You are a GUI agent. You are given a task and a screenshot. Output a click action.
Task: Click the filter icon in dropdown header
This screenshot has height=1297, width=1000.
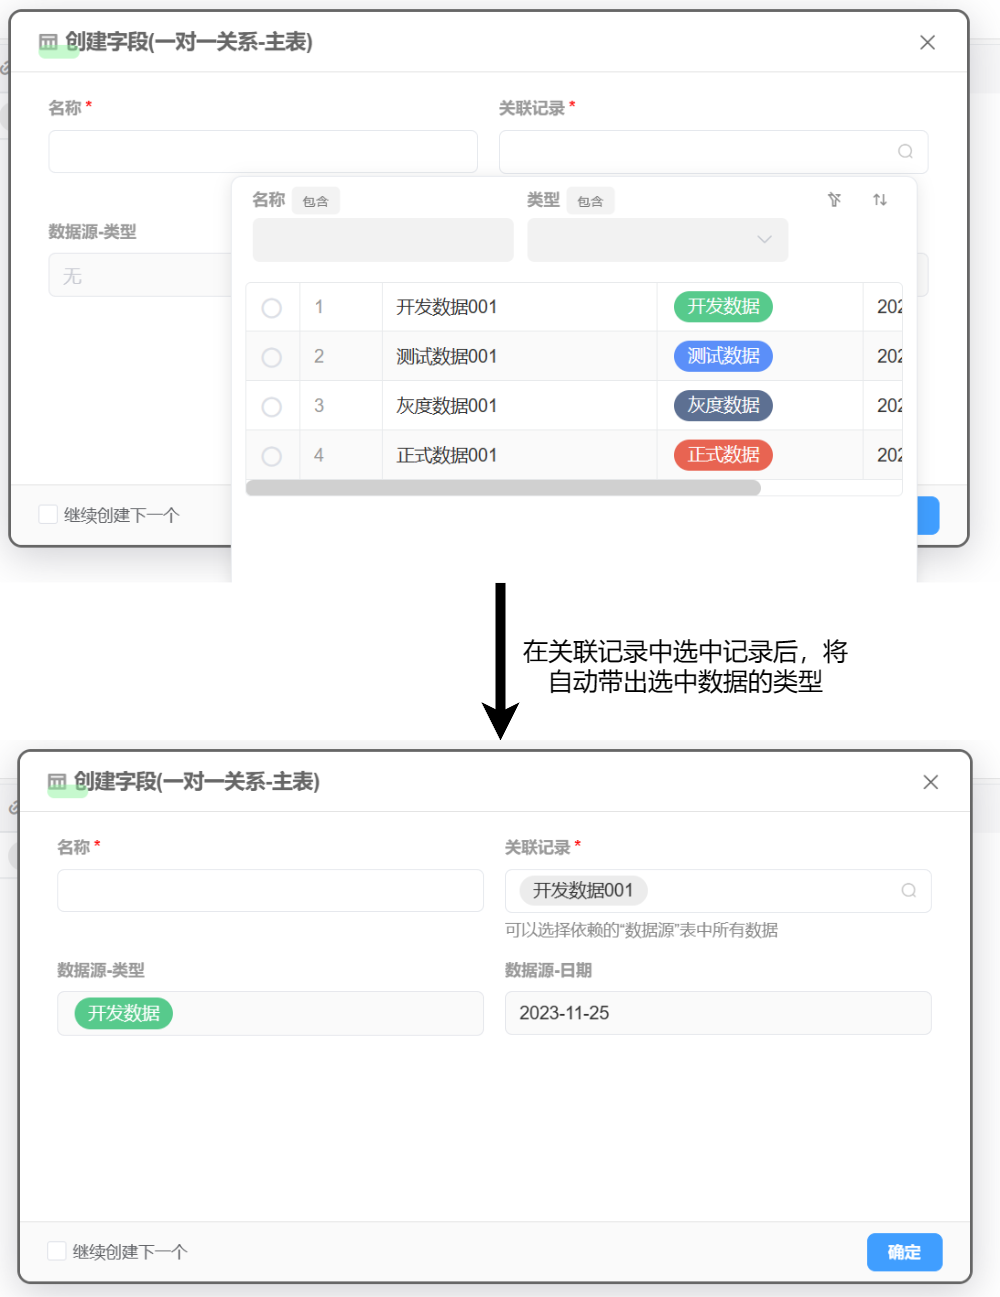point(834,200)
